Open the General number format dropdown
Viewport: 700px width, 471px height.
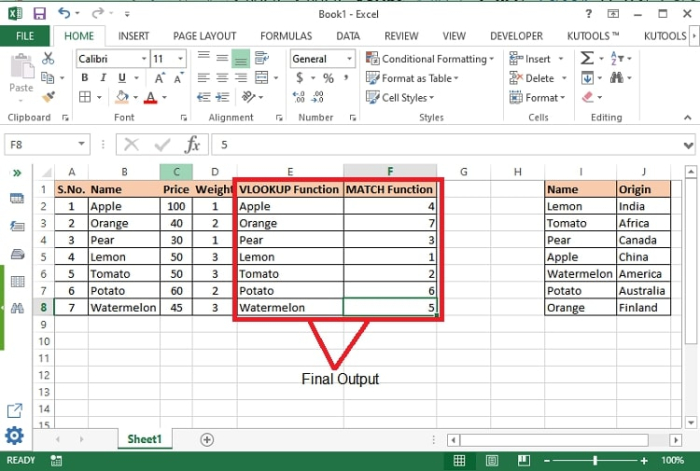(349, 58)
